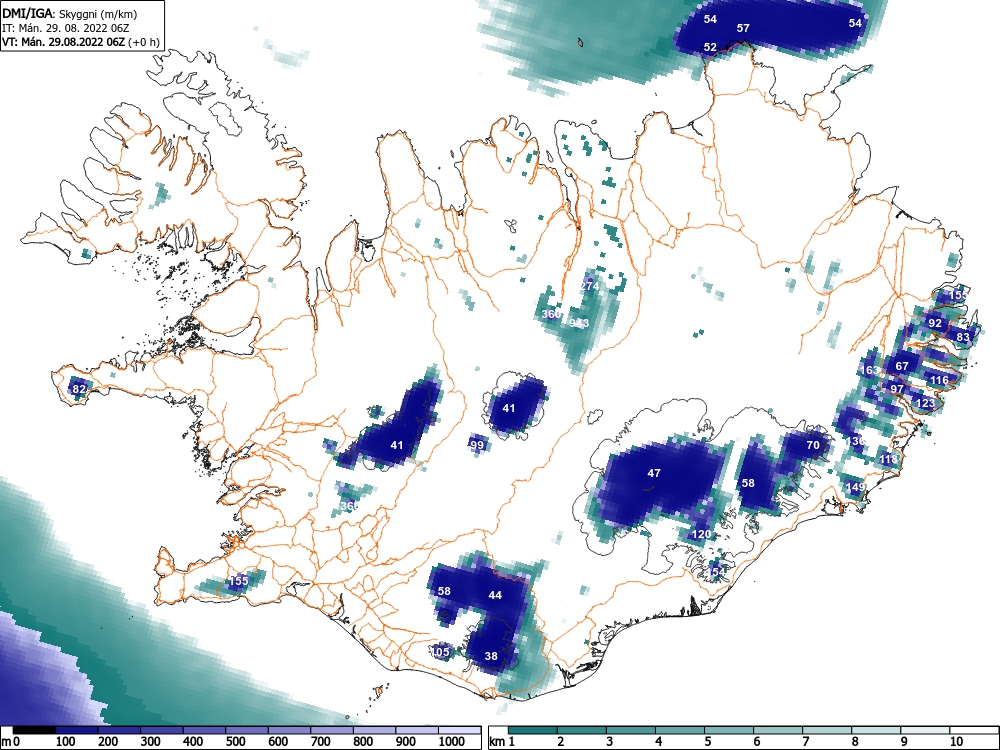Select the value 70 over eastern Vatnajökull
The image size is (1000, 750).
pyautogui.click(x=813, y=445)
